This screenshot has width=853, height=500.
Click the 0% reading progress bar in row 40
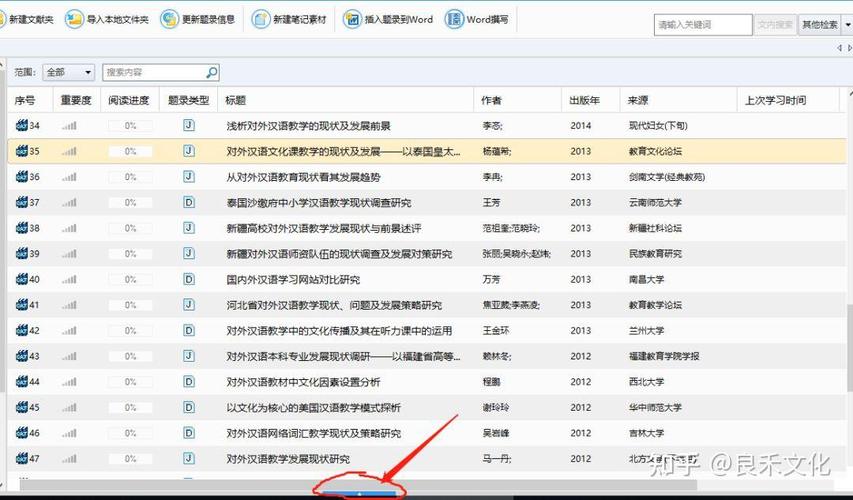click(x=130, y=279)
